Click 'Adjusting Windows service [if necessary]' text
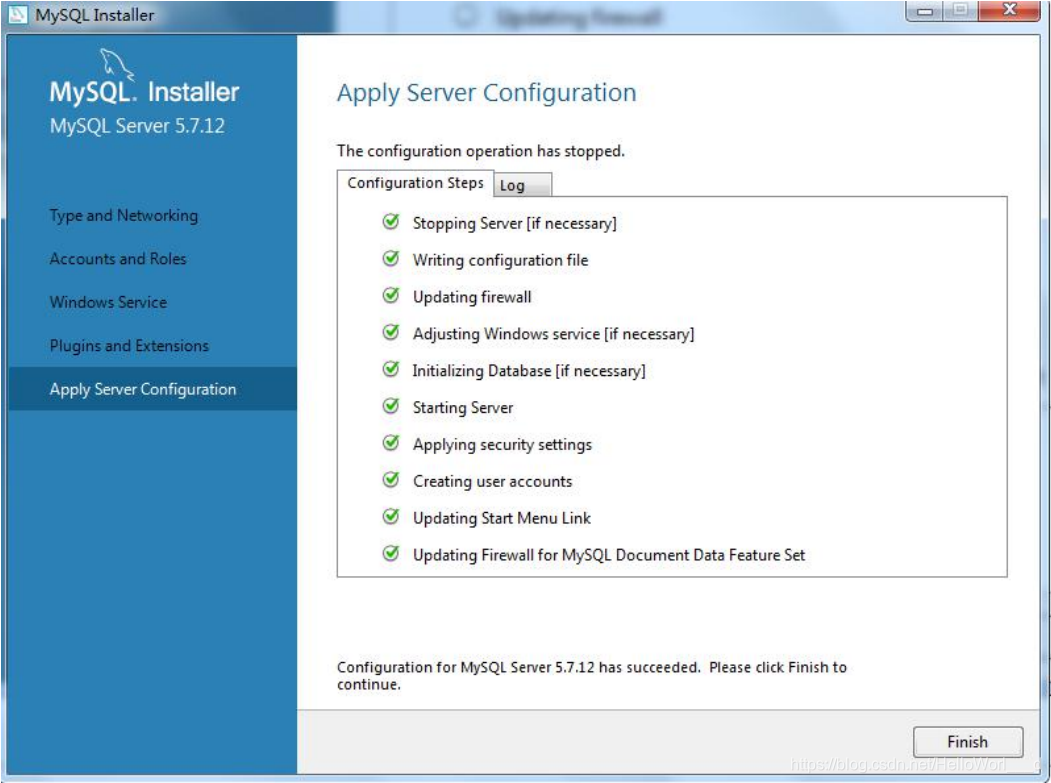This screenshot has height=783, width=1051. 553,334
